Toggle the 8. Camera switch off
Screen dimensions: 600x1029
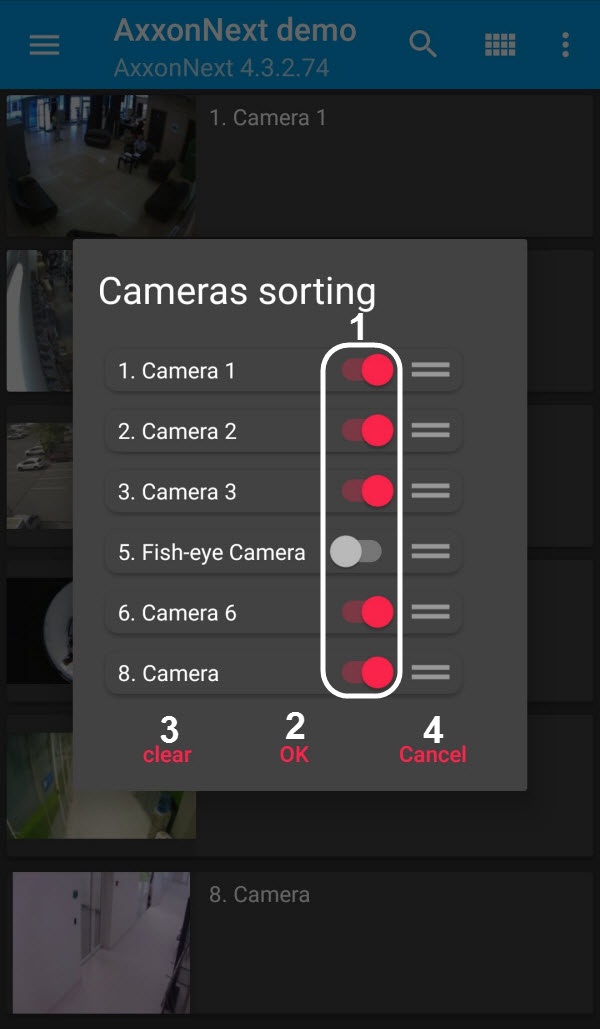coord(367,673)
